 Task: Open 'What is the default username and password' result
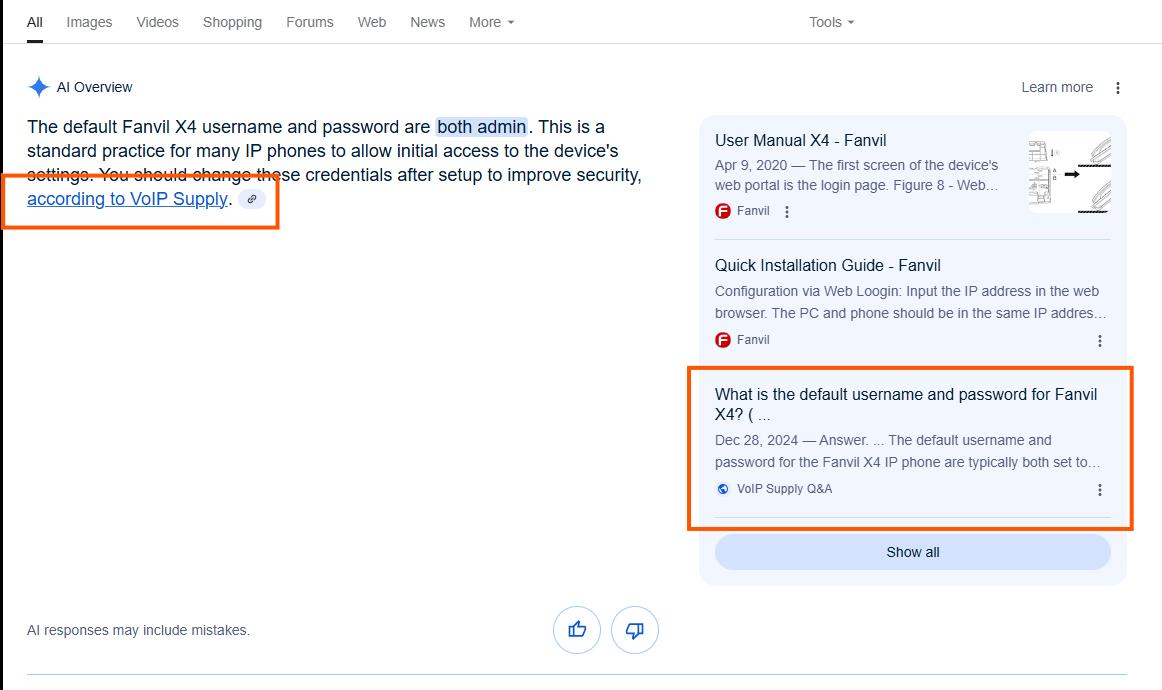coord(906,404)
